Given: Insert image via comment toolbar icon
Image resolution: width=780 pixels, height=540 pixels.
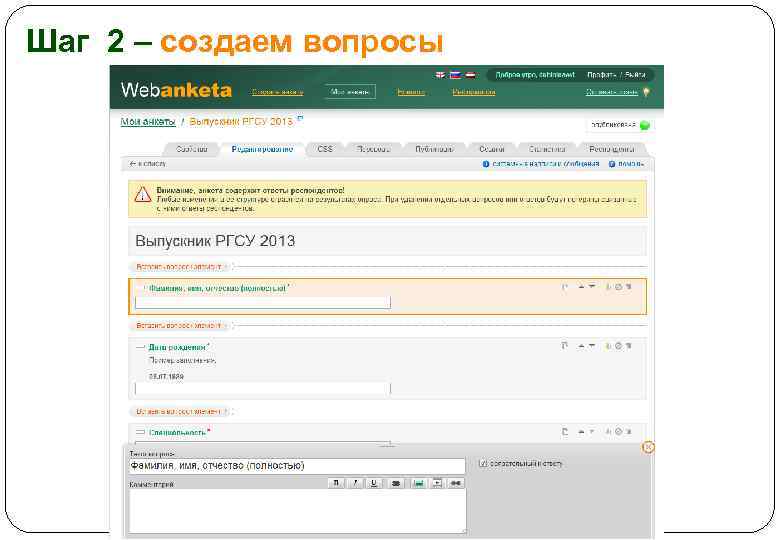Looking at the screenshot, I should [x=419, y=483].
